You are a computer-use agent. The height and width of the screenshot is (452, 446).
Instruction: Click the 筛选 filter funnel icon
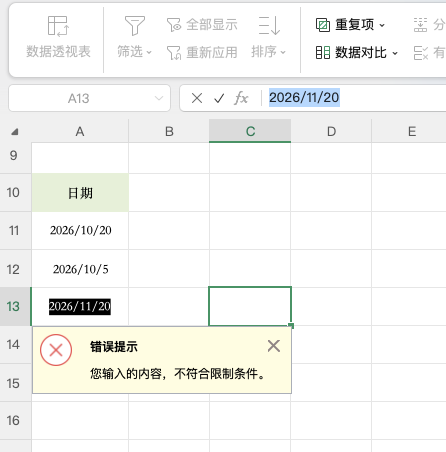point(135,25)
